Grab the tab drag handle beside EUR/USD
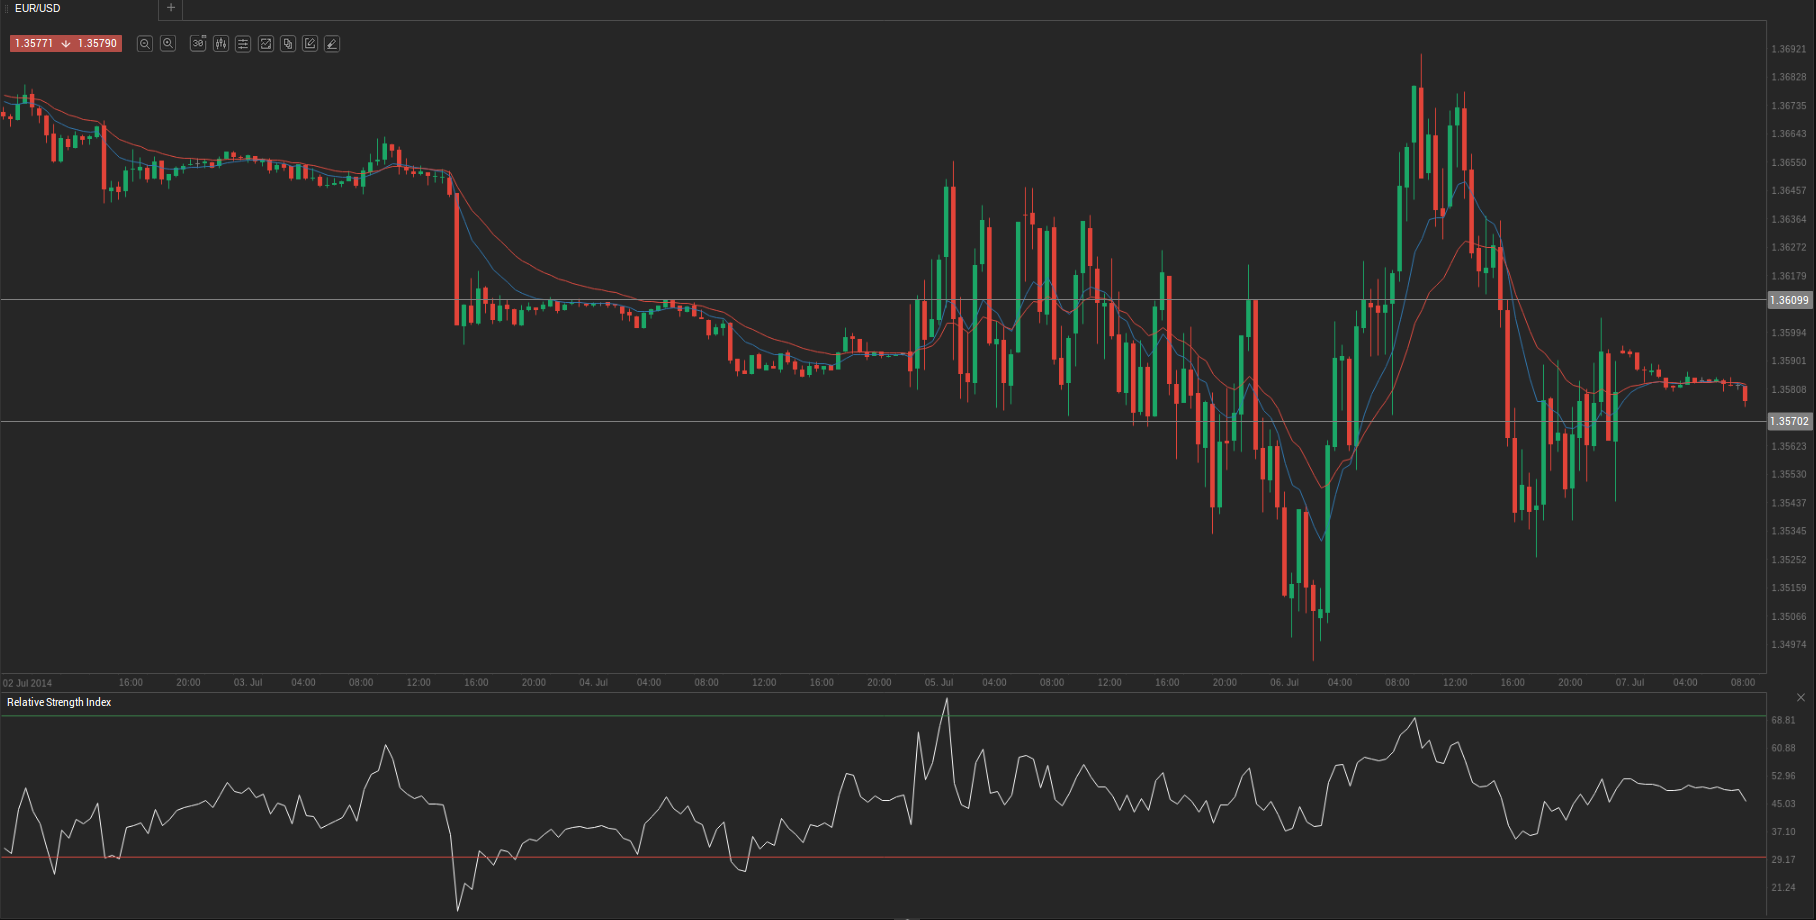The image size is (1816, 920). coord(7,8)
